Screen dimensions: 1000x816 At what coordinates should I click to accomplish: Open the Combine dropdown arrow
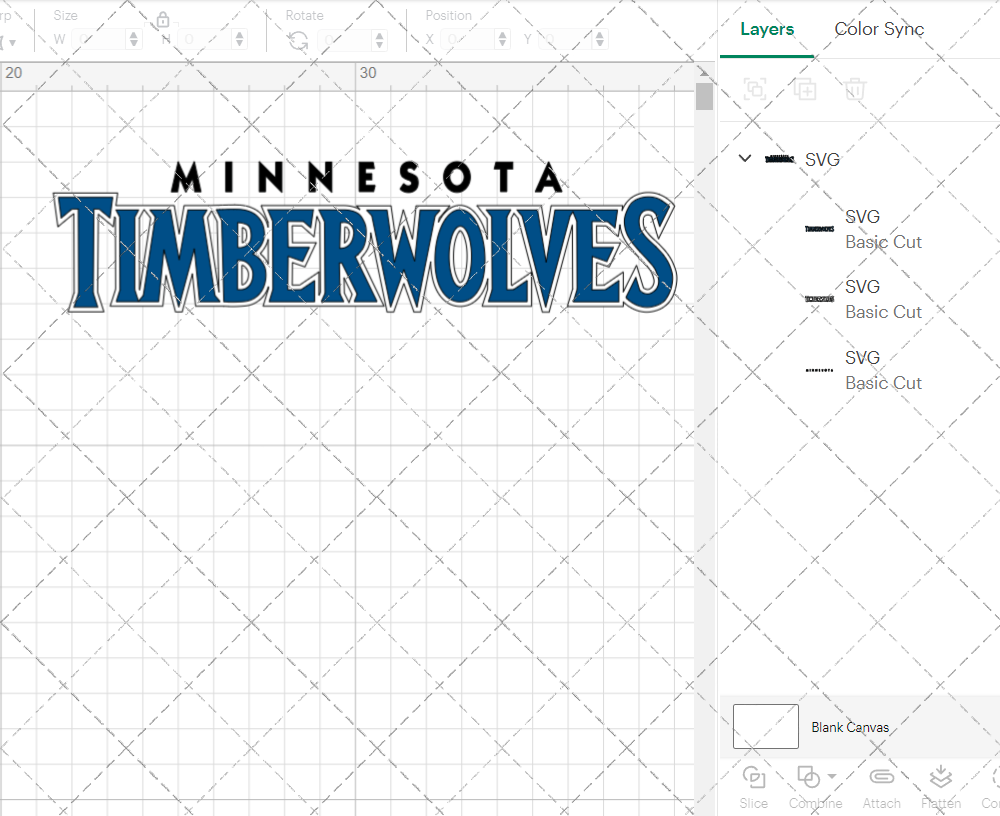[832, 776]
